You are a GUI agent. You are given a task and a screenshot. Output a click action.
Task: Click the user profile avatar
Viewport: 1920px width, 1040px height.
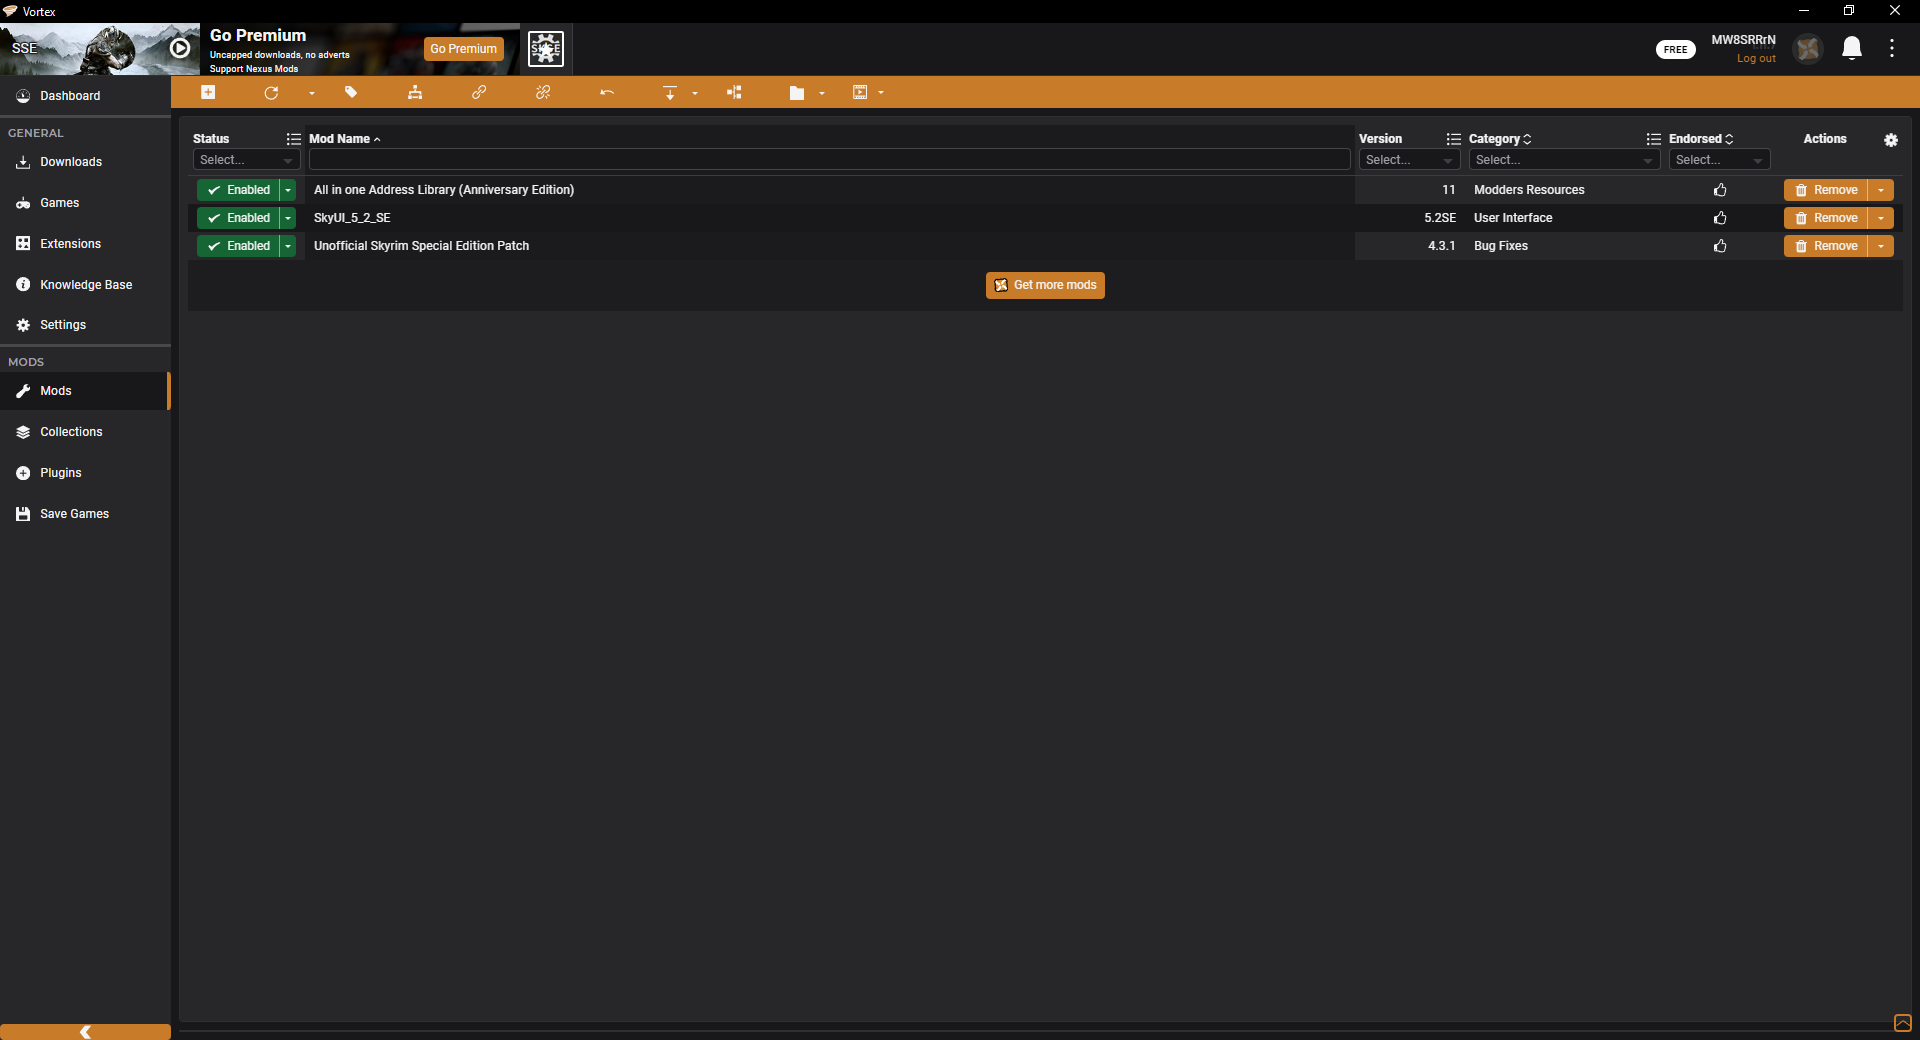[x=1808, y=48]
